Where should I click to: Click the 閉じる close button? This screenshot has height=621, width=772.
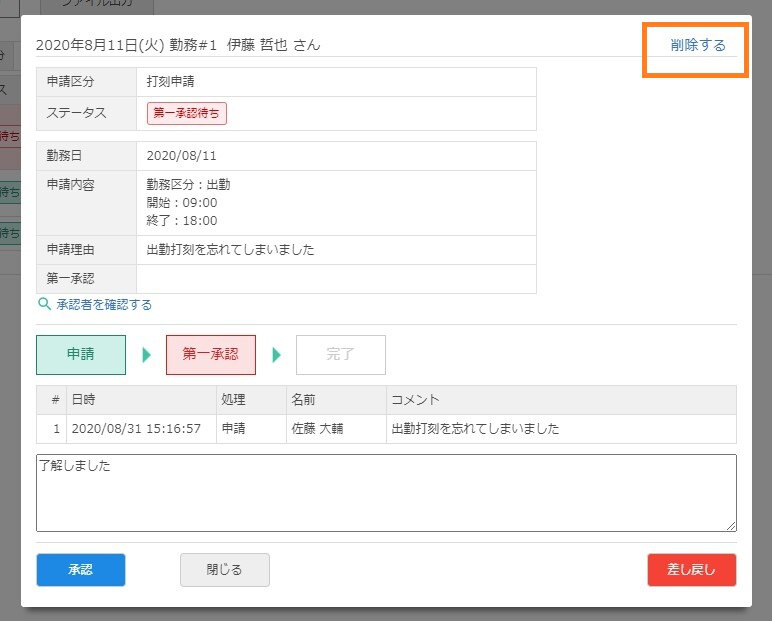coord(225,570)
